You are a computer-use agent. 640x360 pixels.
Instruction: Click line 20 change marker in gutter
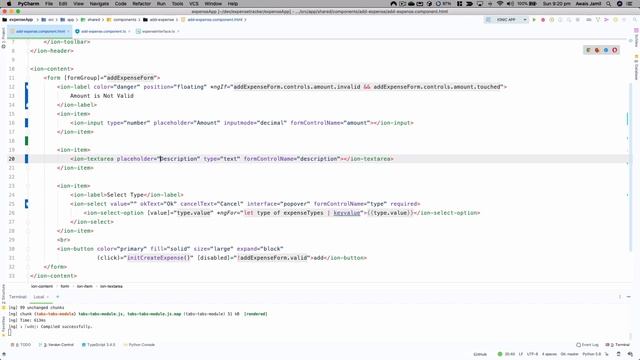(x=27, y=159)
